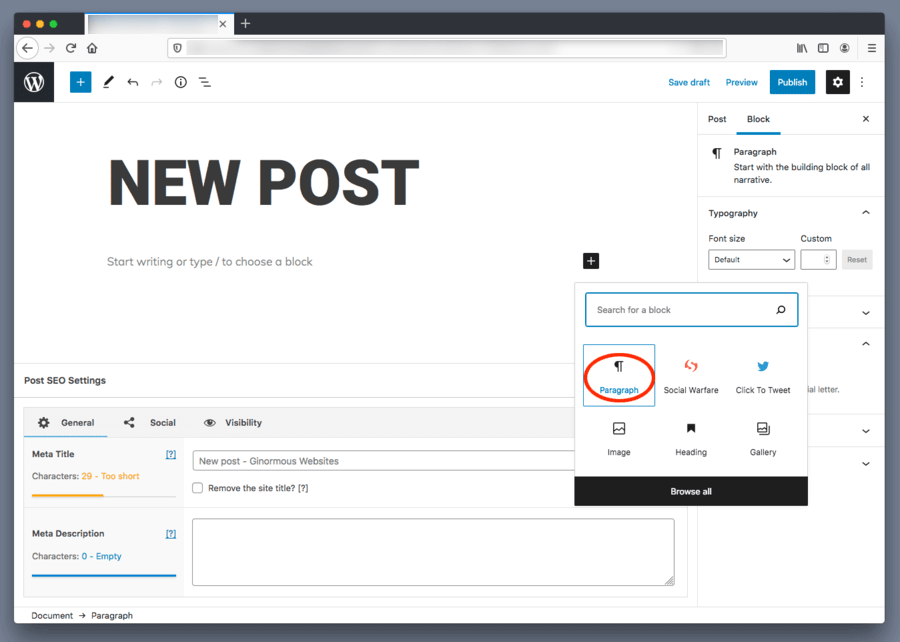
Task: Open the browser home page
Action: coord(92,48)
